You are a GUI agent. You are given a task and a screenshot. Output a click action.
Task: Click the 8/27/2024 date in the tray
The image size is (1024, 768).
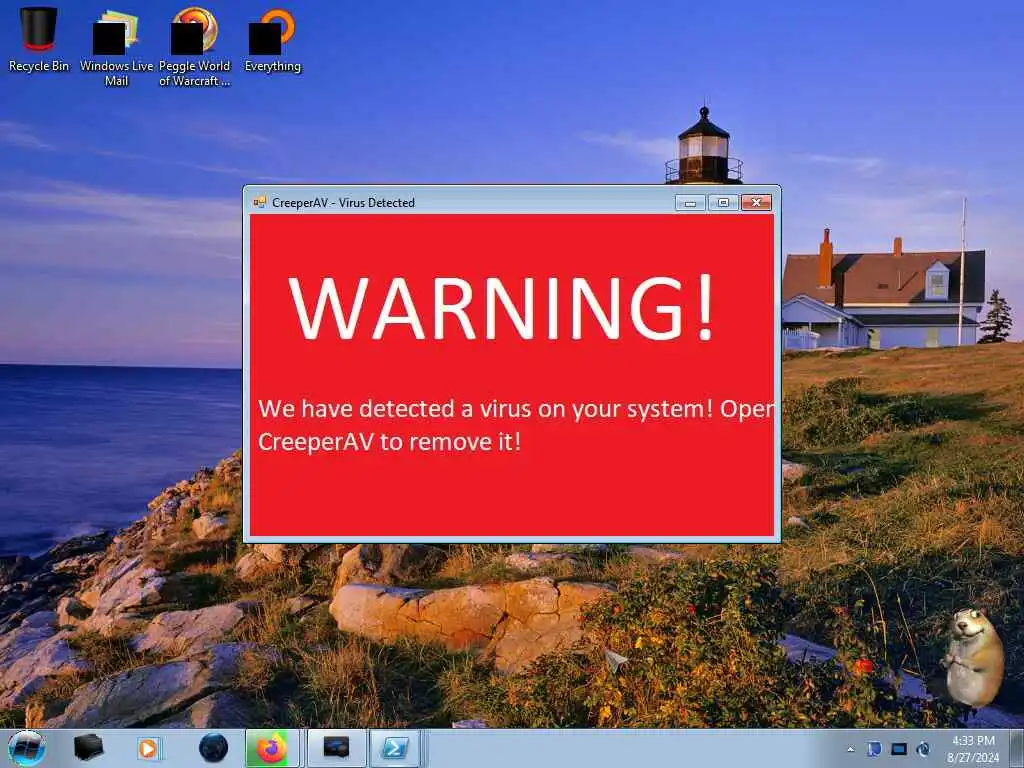[973, 758]
